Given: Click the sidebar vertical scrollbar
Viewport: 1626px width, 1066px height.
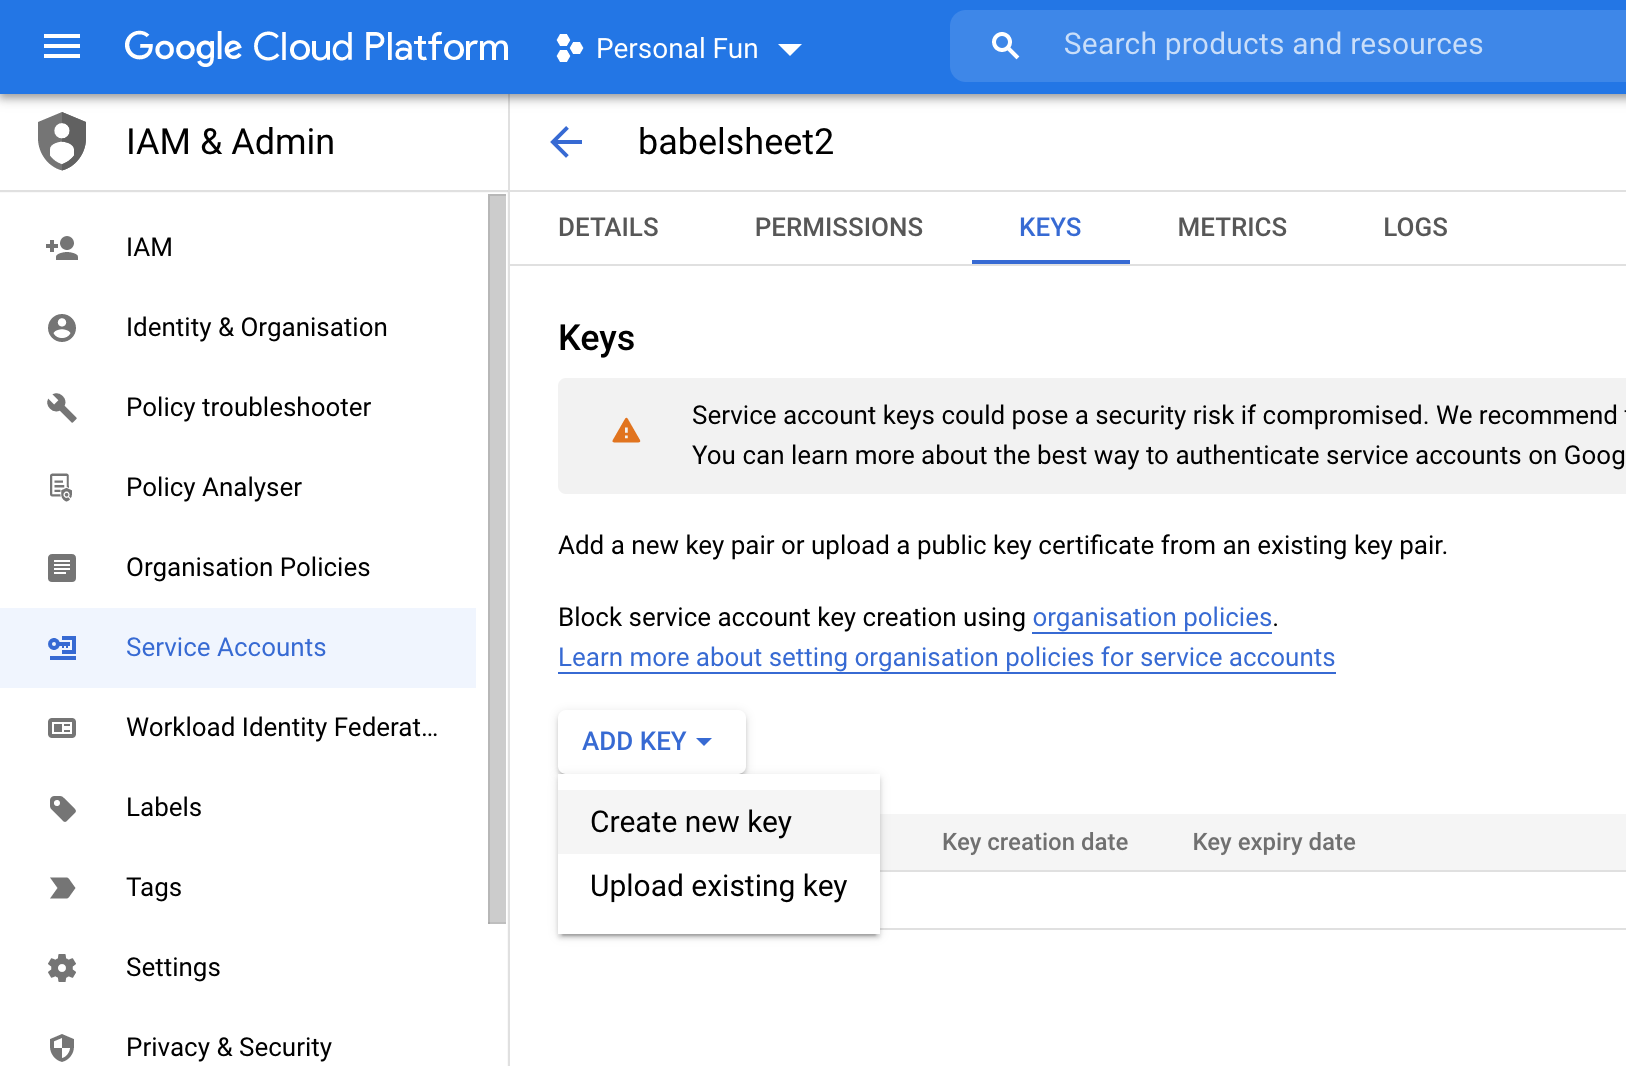Looking at the screenshot, I should pyautogui.click(x=497, y=560).
